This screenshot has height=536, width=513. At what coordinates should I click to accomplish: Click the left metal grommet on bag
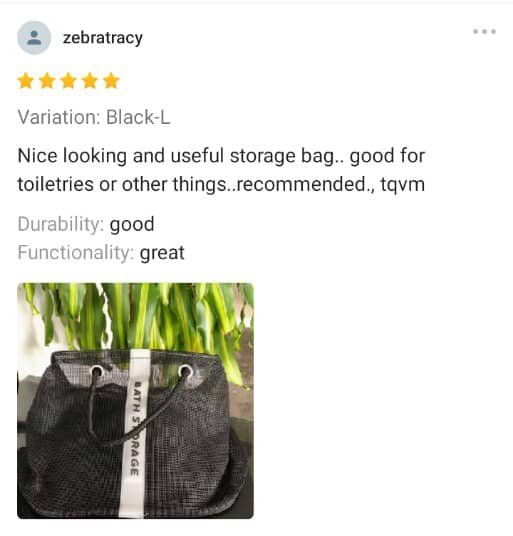coord(97,371)
